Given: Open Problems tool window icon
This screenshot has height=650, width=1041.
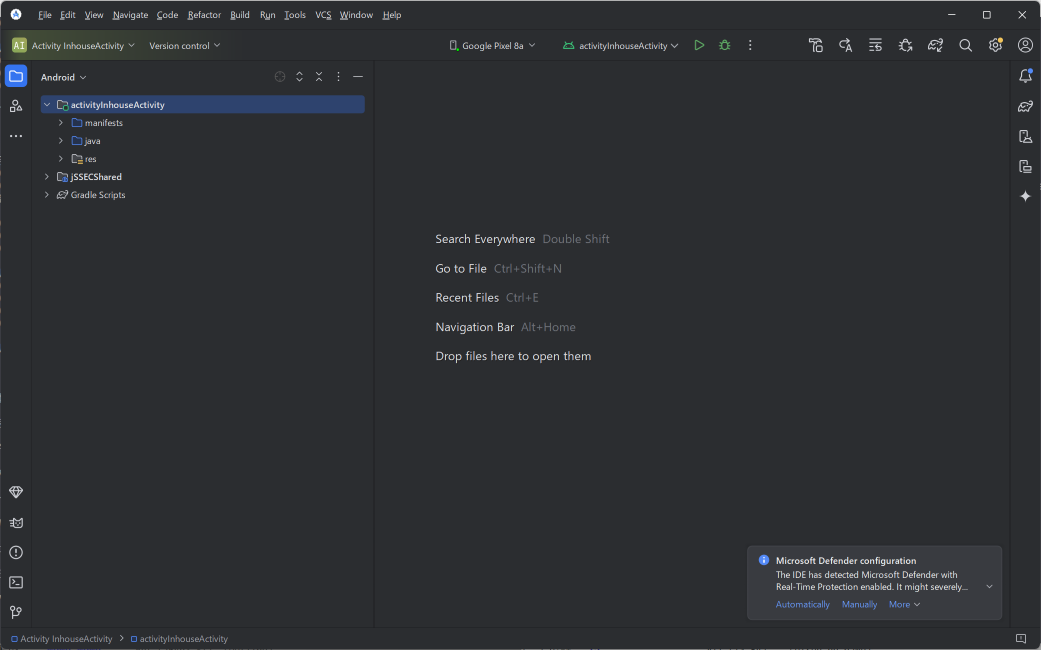Looking at the screenshot, I should [16, 552].
